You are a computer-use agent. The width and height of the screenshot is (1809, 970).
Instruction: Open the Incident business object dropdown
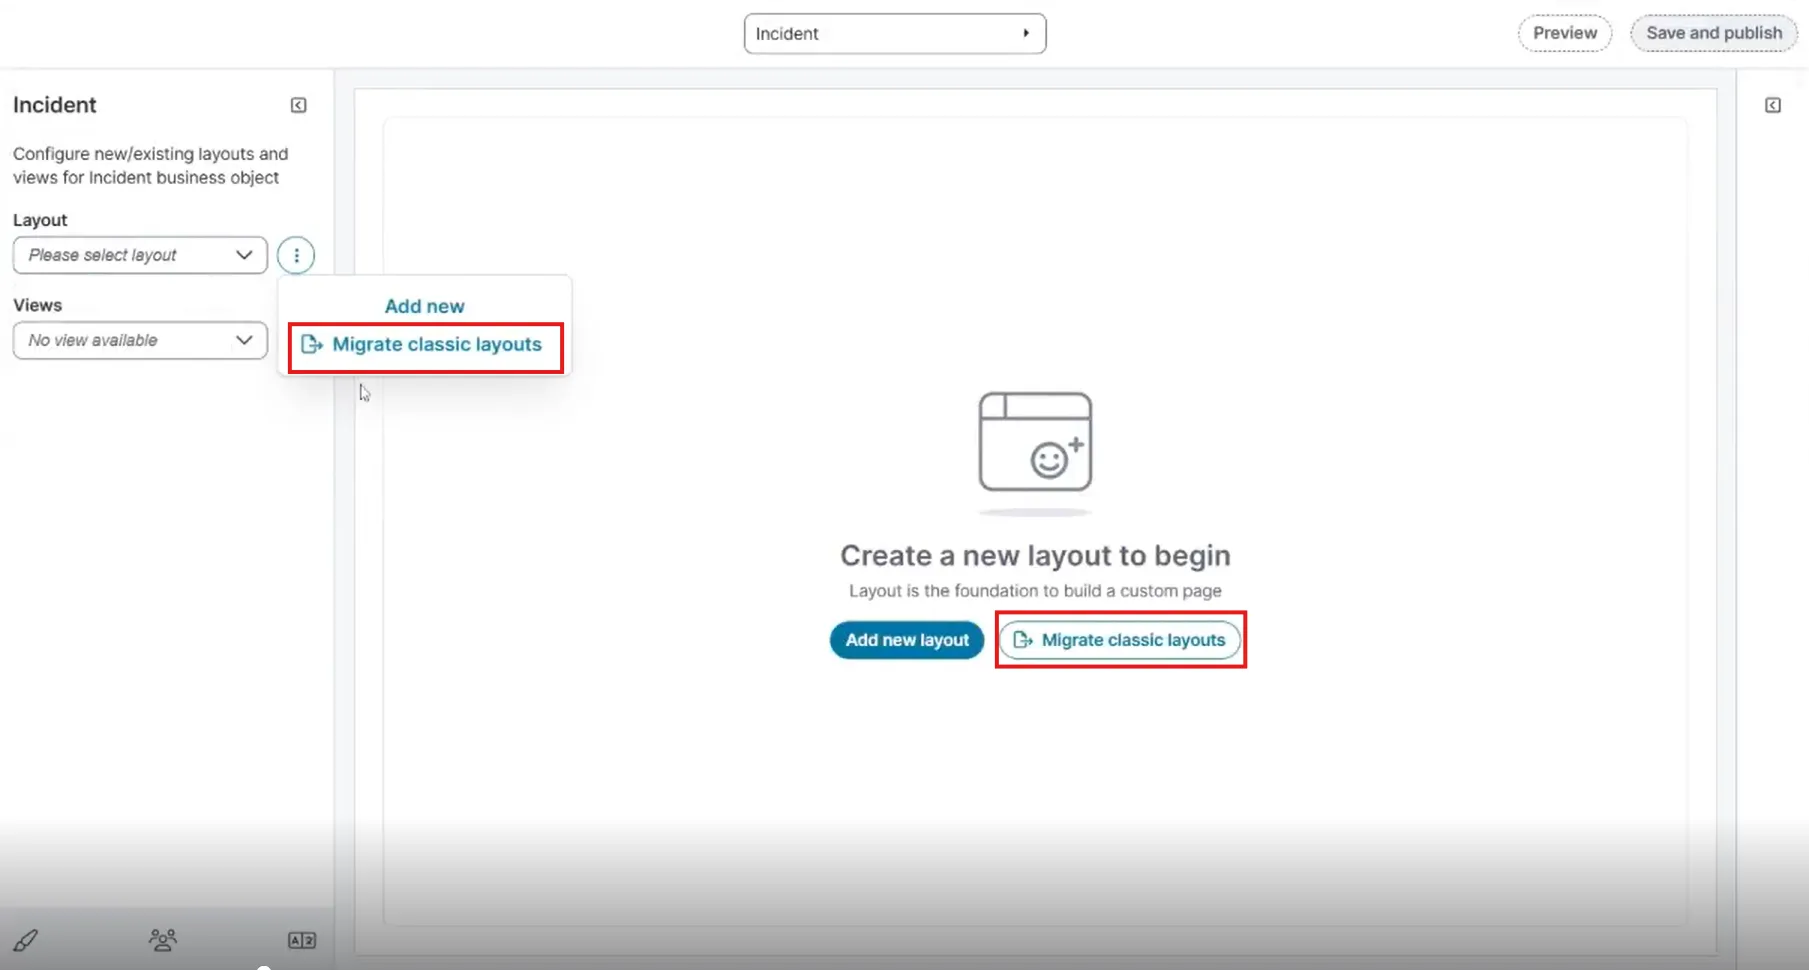[x=895, y=33]
